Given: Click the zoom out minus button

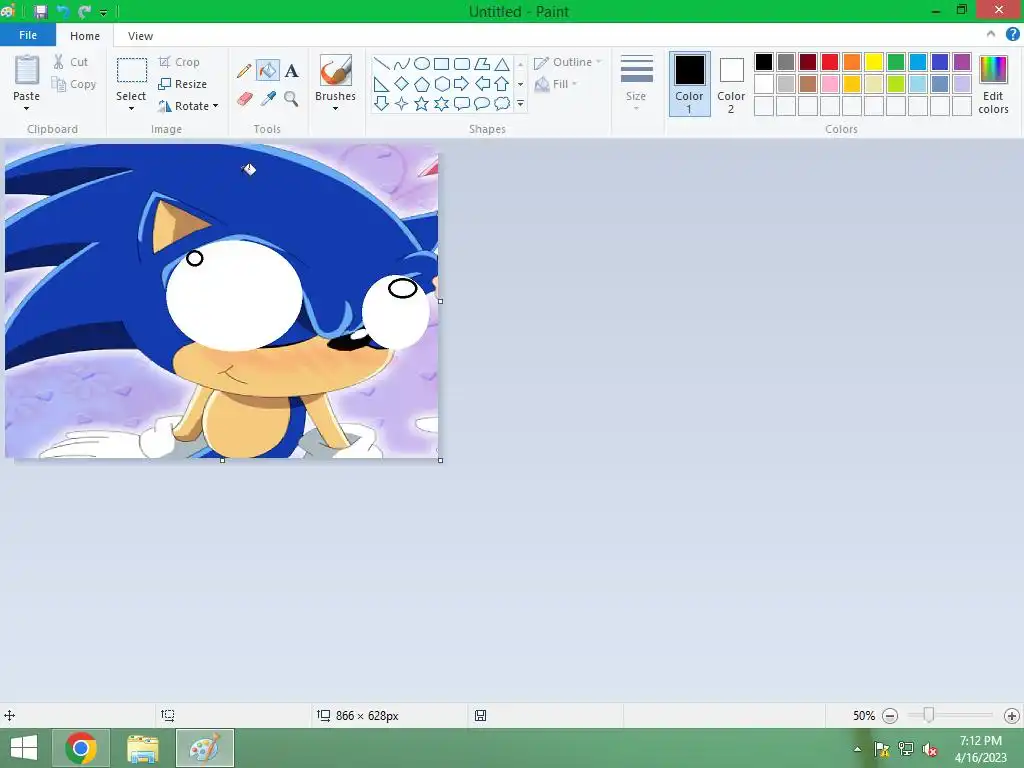Looking at the screenshot, I should (x=889, y=716).
